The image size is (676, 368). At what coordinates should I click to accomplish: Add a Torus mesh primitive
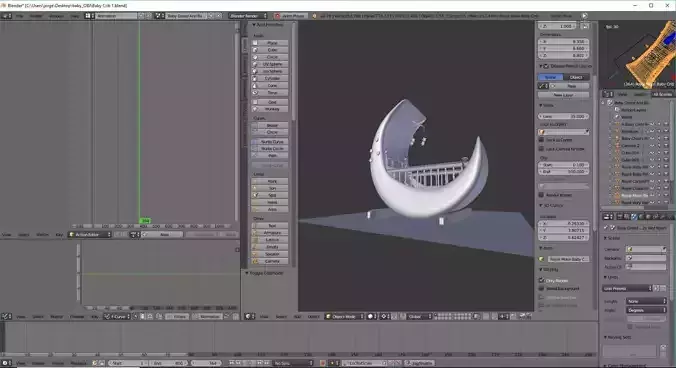point(270,92)
